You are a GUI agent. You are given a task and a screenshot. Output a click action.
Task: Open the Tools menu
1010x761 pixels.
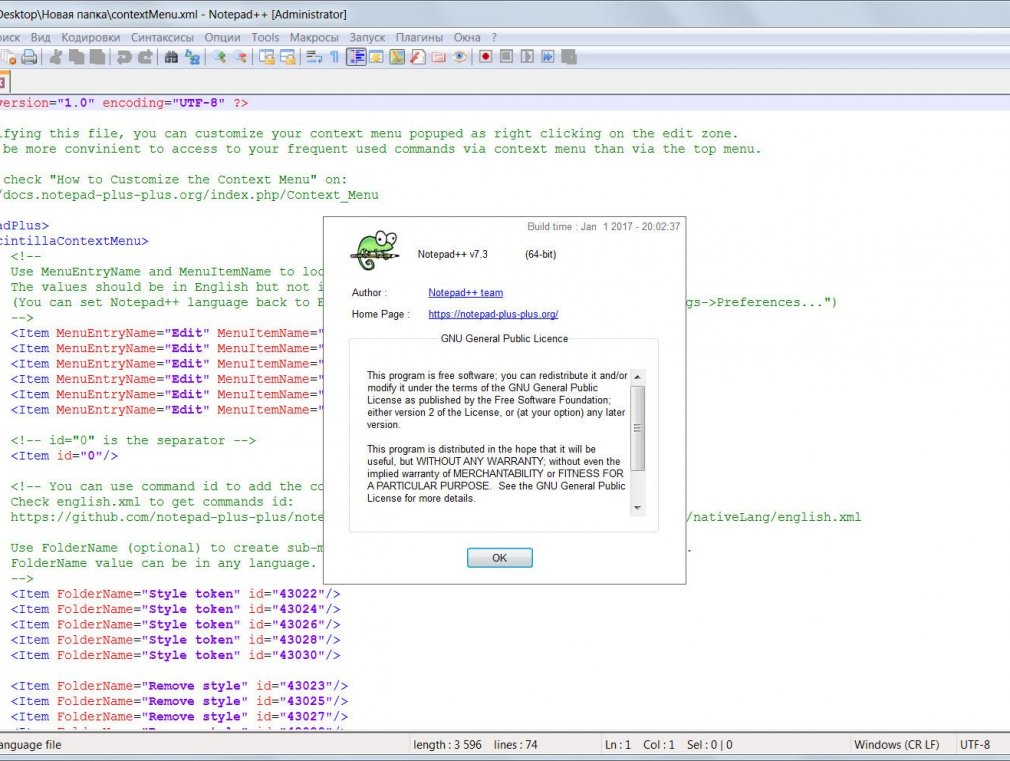pos(265,37)
